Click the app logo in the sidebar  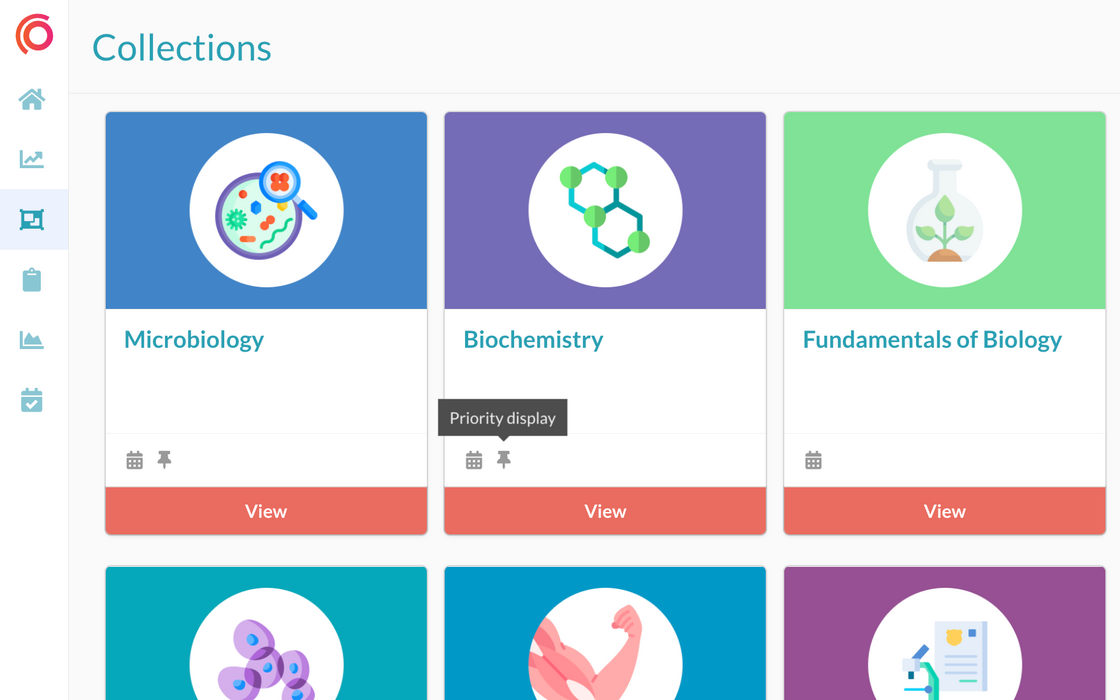[x=34, y=35]
